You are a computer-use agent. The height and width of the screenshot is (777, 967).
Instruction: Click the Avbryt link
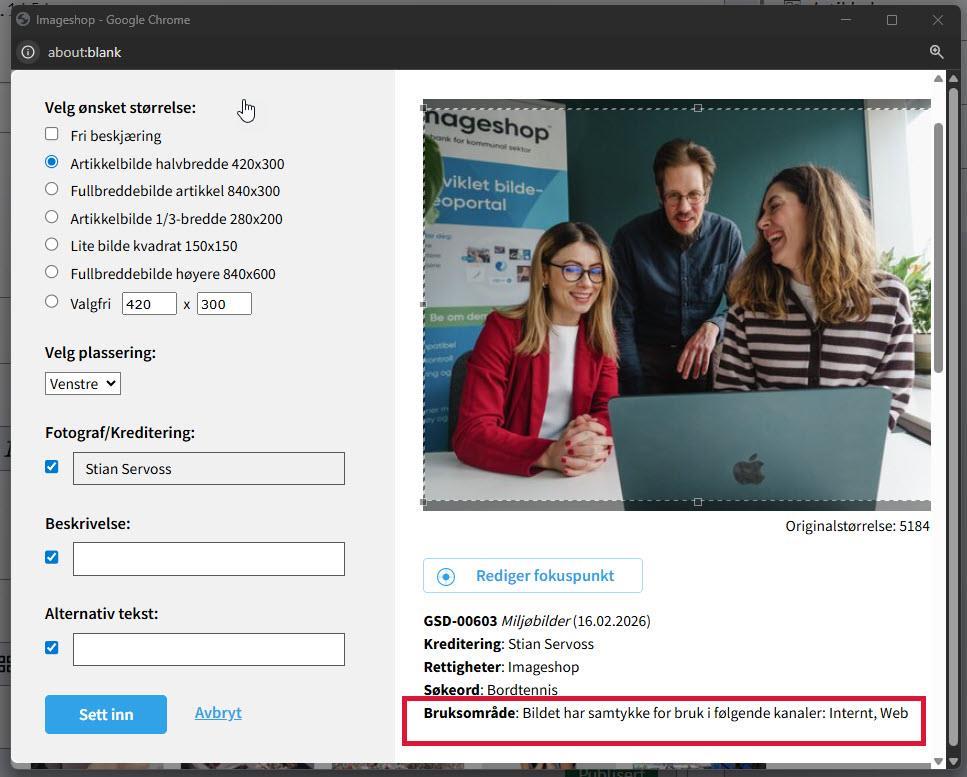tap(218, 713)
